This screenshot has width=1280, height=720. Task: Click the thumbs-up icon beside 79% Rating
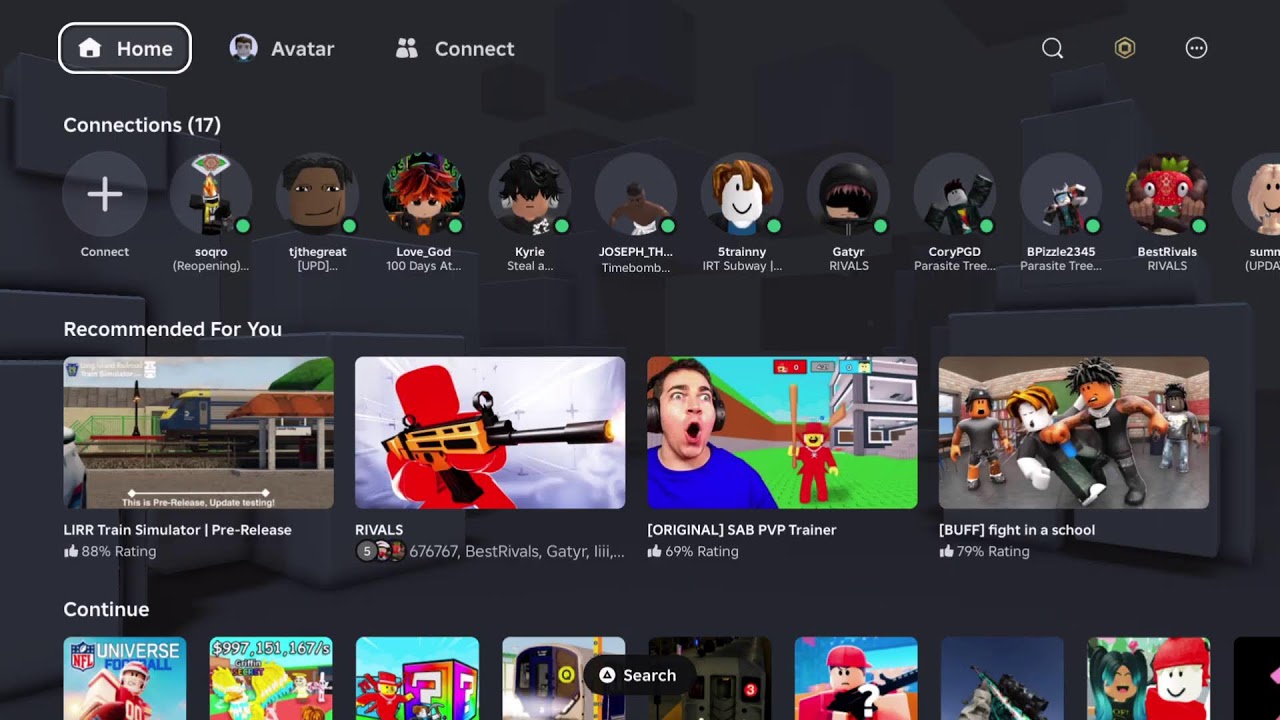coord(946,551)
